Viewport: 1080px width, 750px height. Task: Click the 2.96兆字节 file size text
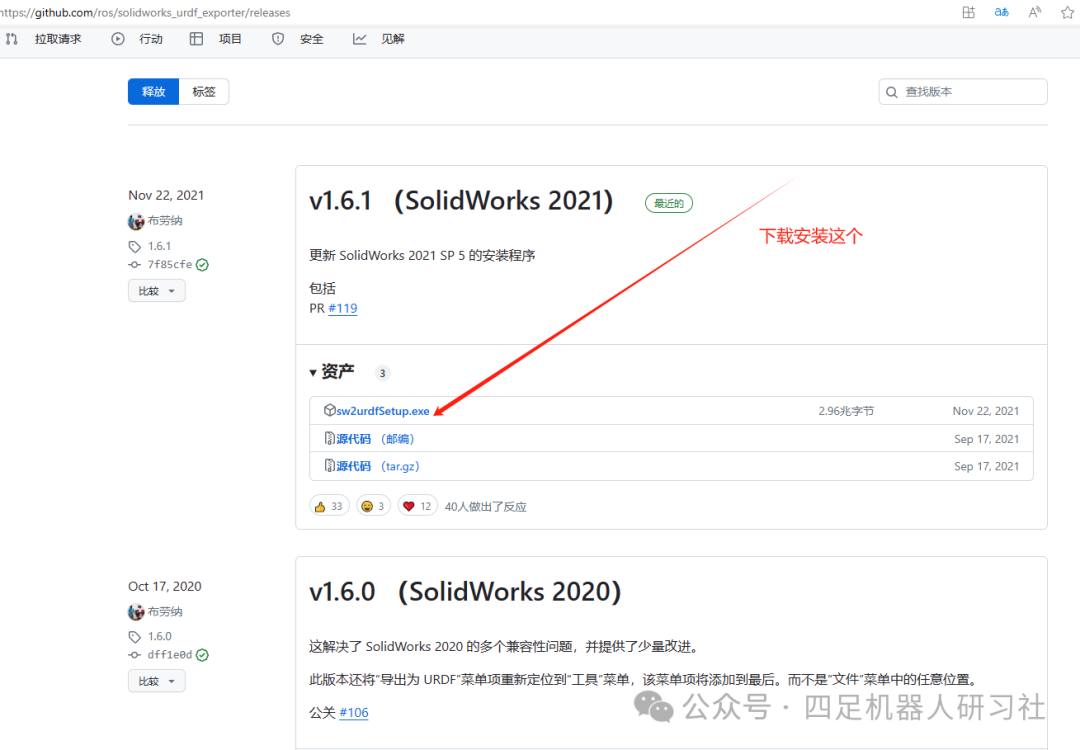[847, 411]
